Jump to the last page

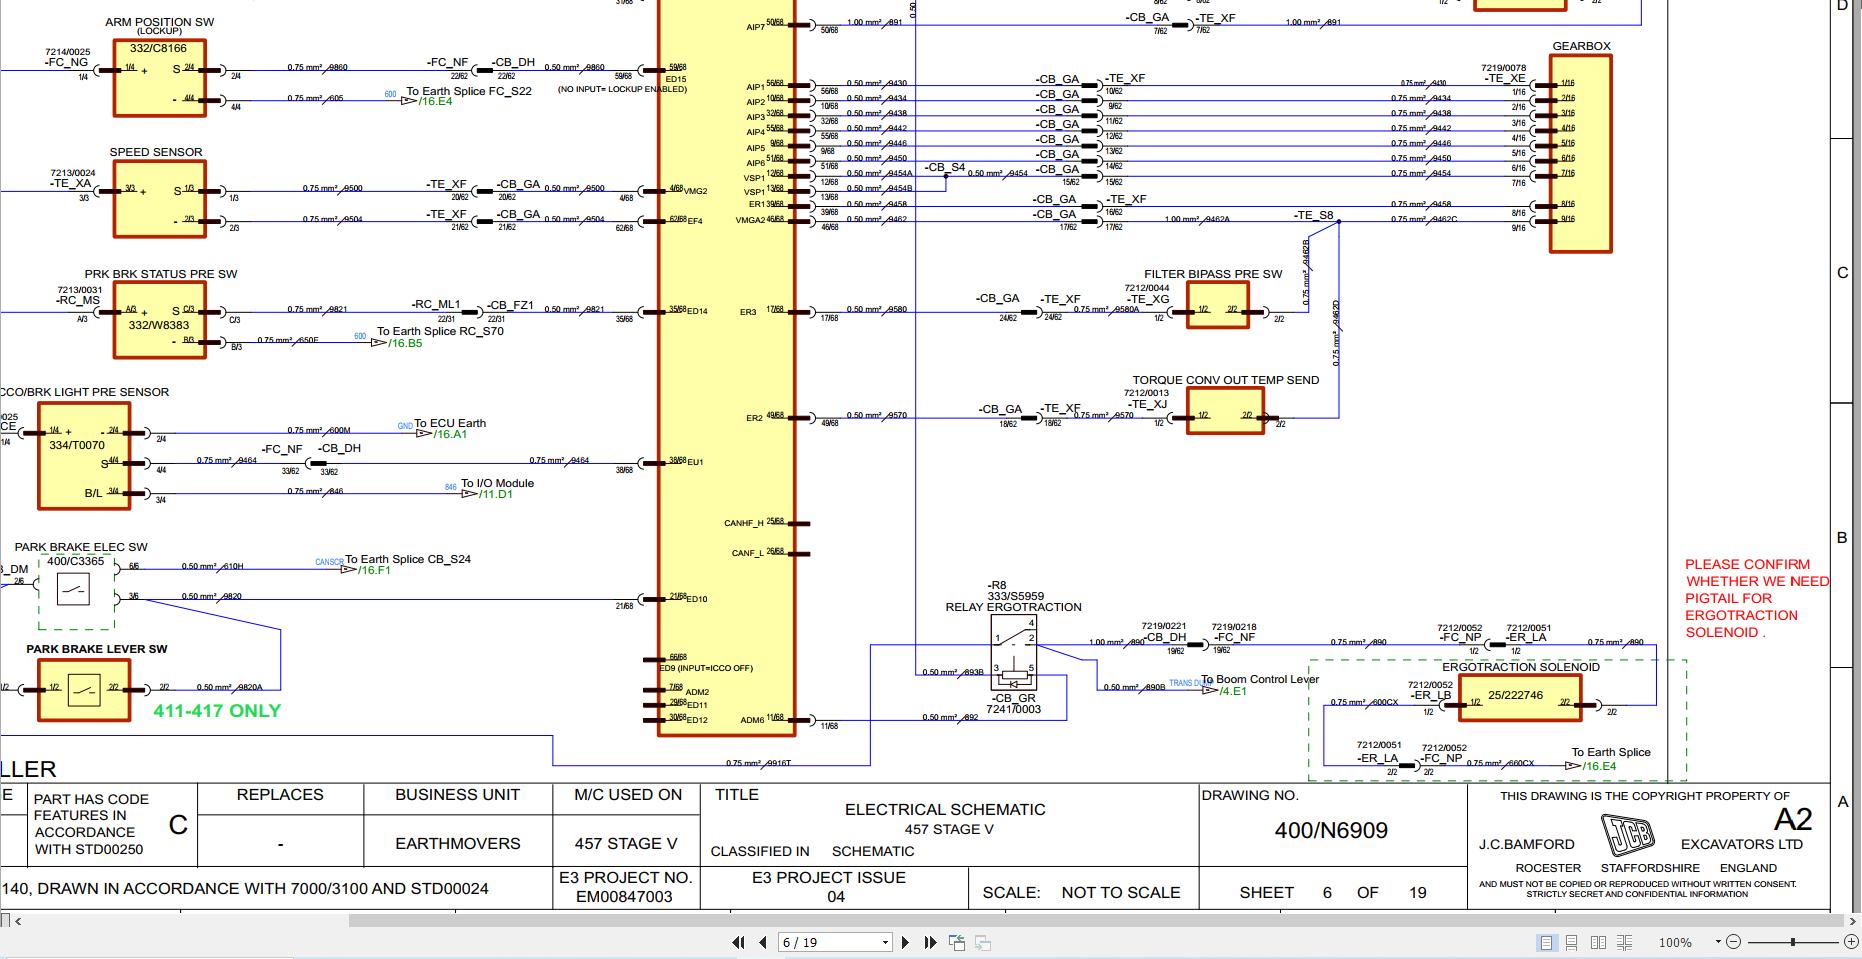pos(930,942)
